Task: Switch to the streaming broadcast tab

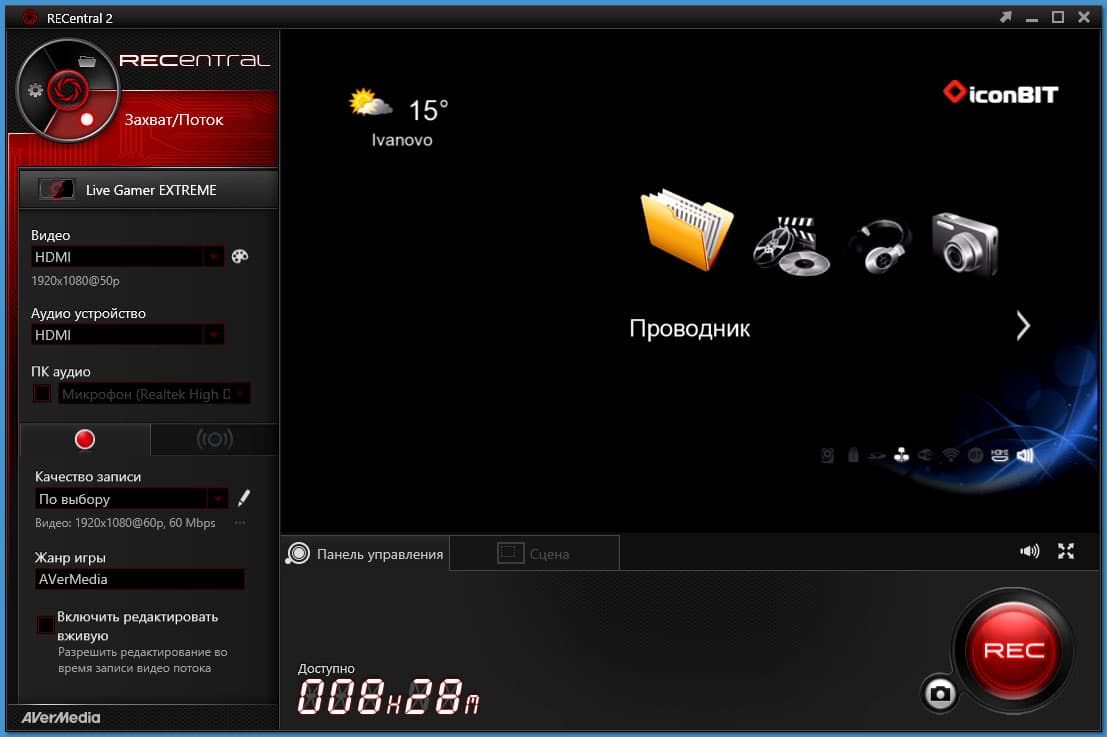Action: pyautogui.click(x=215, y=439)
